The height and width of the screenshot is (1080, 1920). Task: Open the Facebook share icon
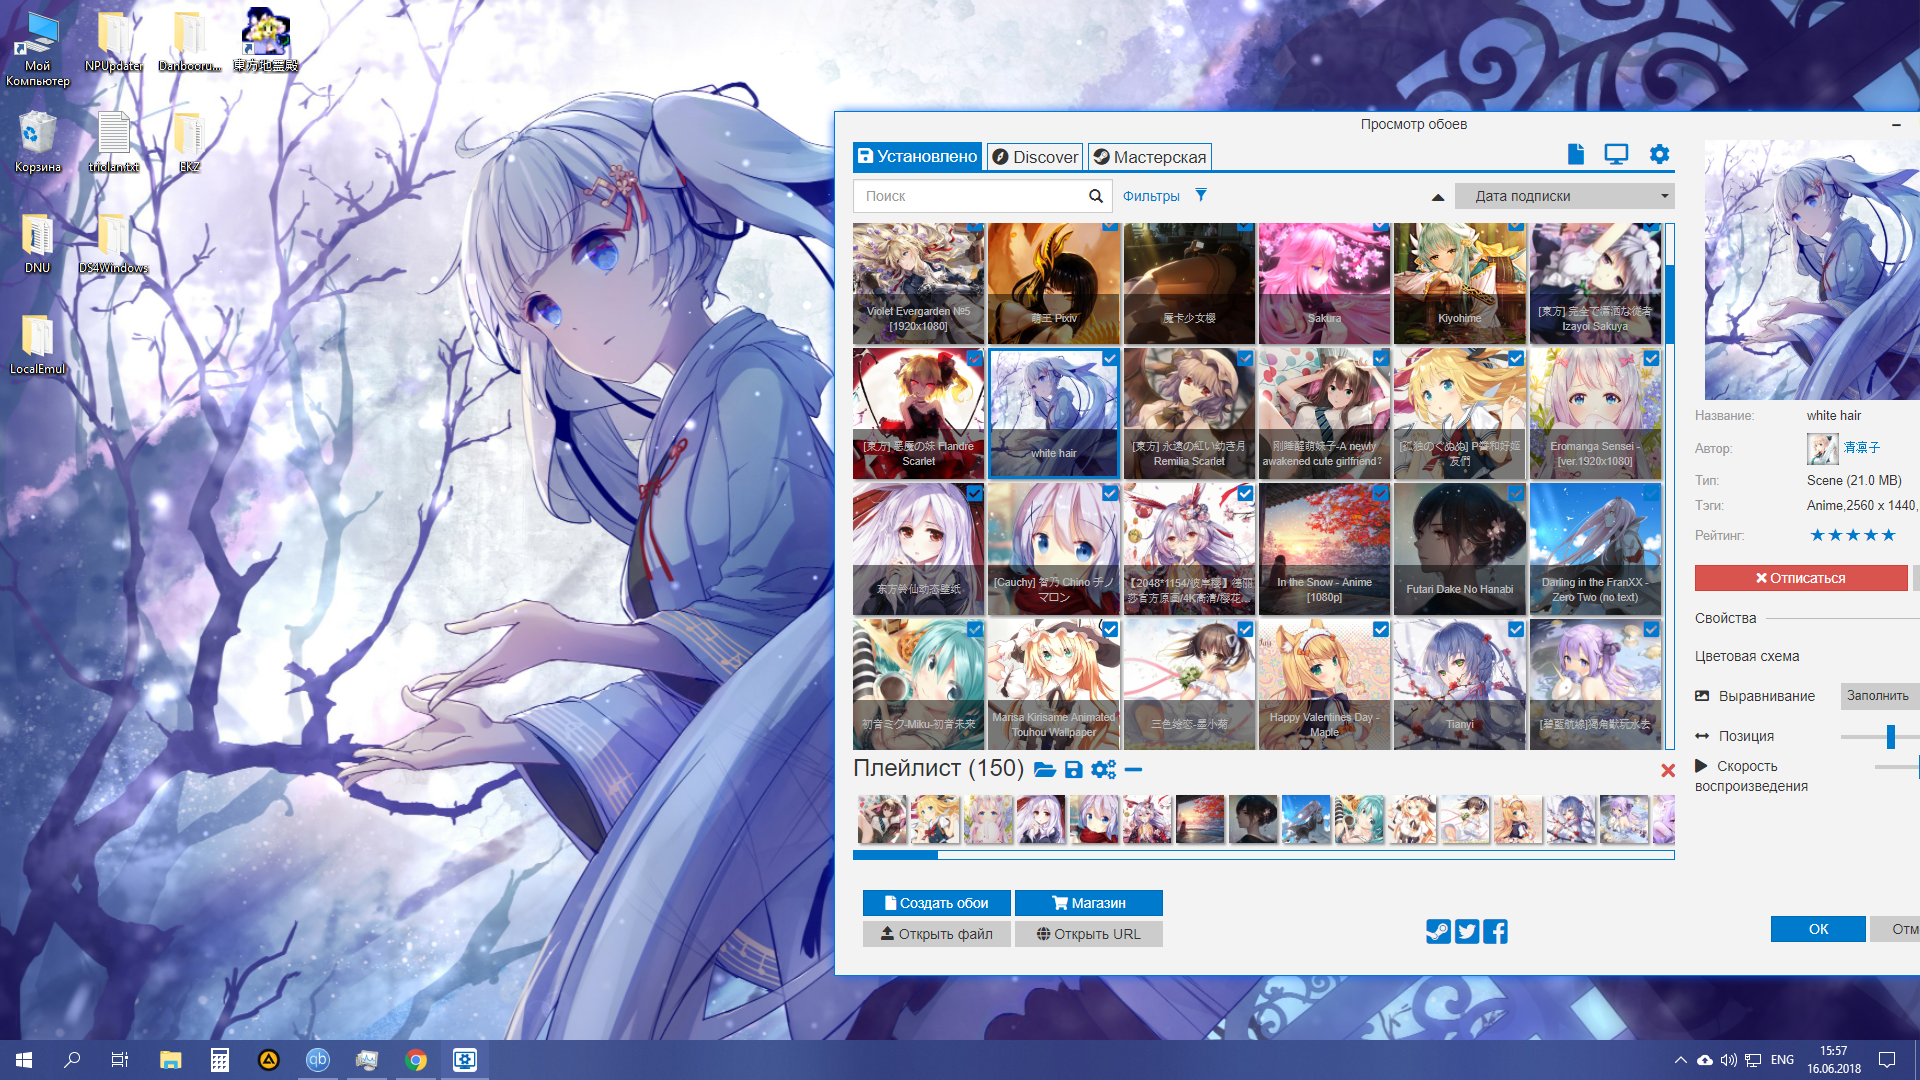[1495, 932]
